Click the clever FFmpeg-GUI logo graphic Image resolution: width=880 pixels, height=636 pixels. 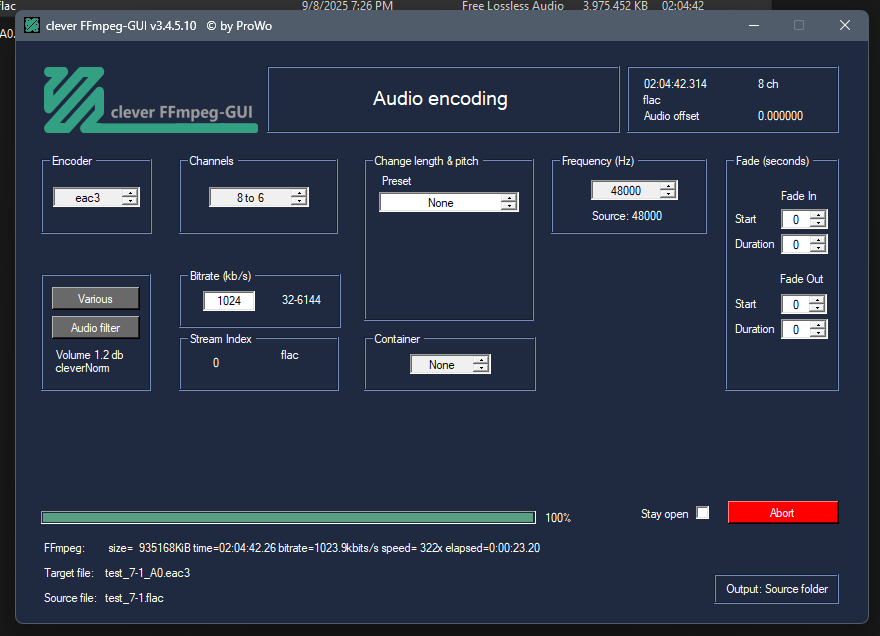[150, 100]
